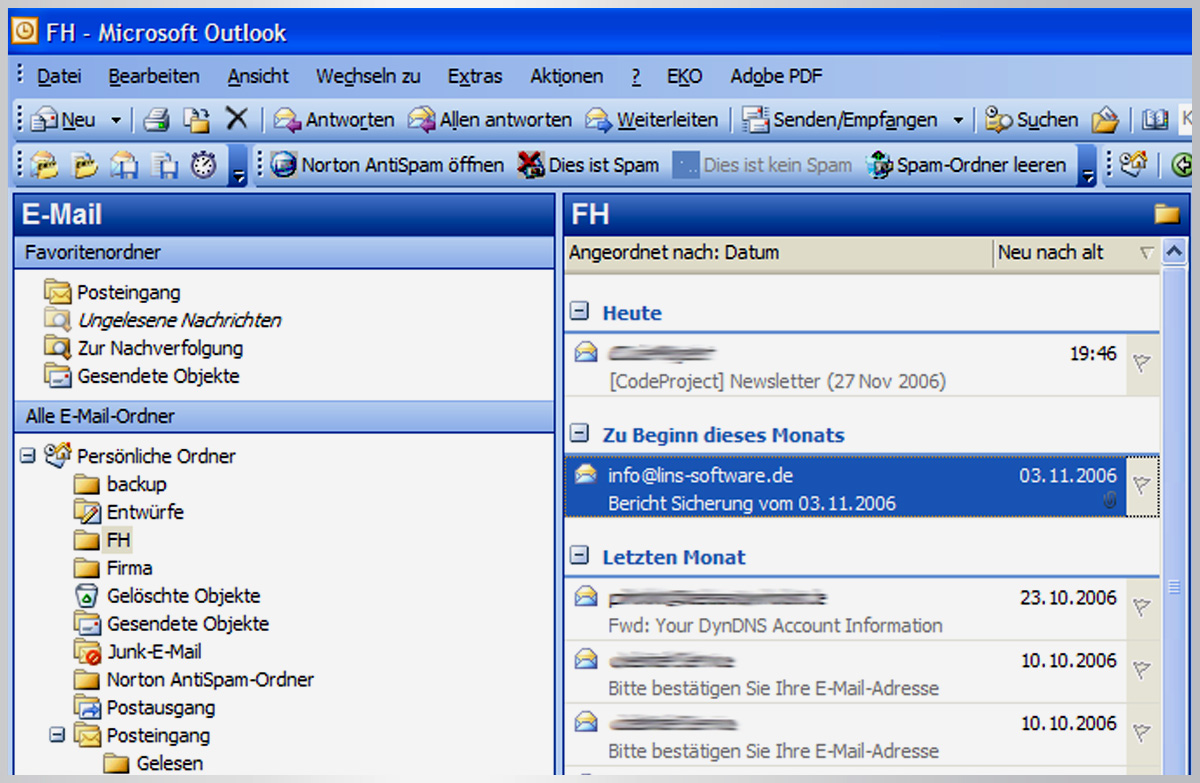1200x783 pixels.
Task: Click the move-to-folder icon beside Print
Action: pos(198,120)
